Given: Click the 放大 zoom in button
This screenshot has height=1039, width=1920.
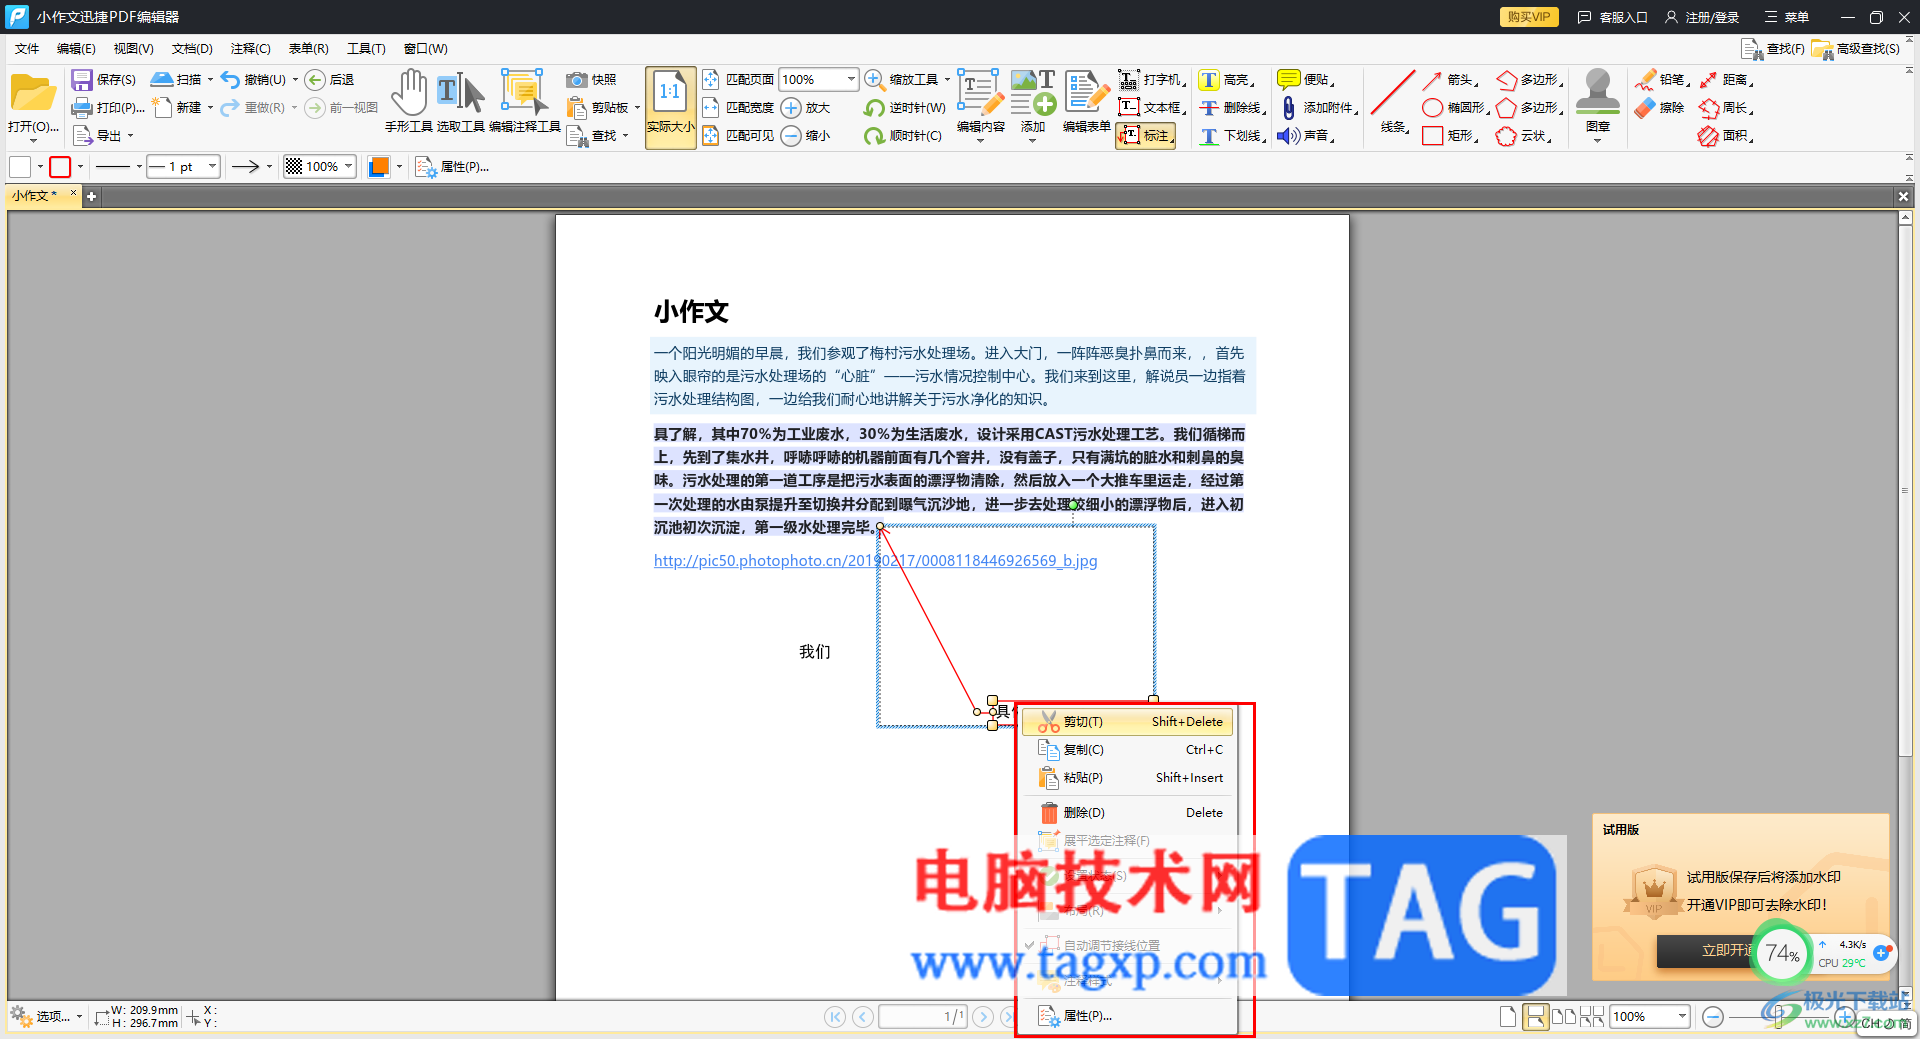Looking at the screenshot, I should [x=806, y=108].
